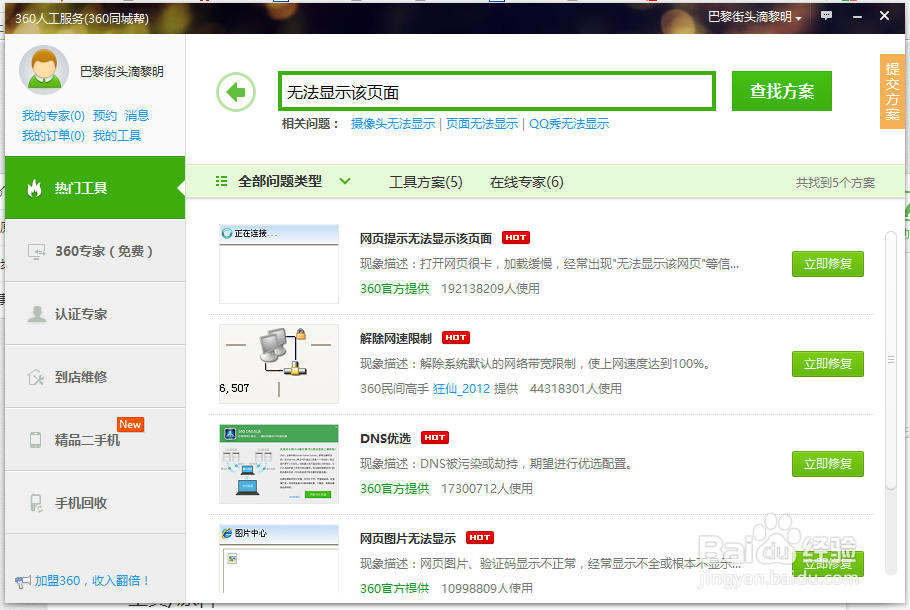Click 立即修复 for 解除网速限制
The width and height of the screenshot is (910, 610).
point(828,364)
